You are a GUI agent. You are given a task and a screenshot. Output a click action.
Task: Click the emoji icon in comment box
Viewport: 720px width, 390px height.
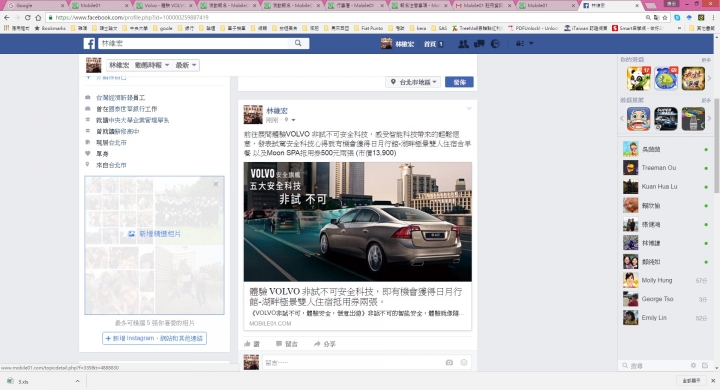tap(464, 362)
